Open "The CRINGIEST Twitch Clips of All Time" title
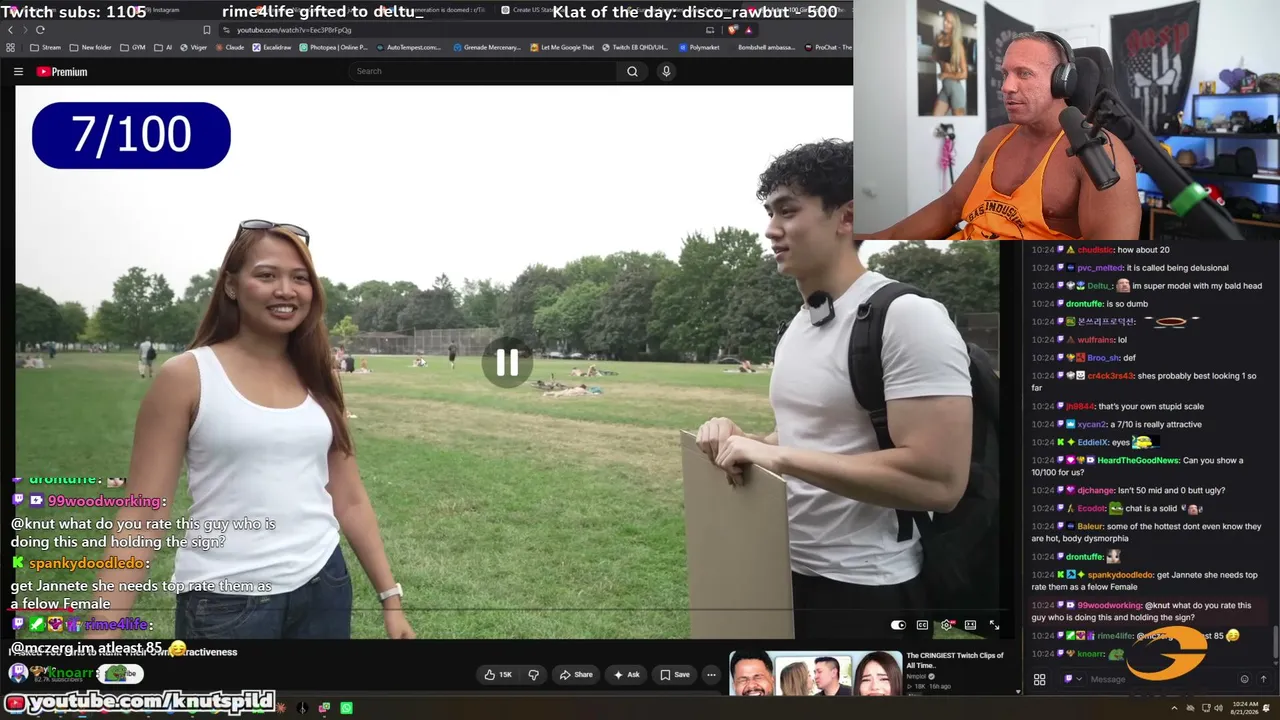The height and width of the screenshot is (720, 1280). point(955,660)
